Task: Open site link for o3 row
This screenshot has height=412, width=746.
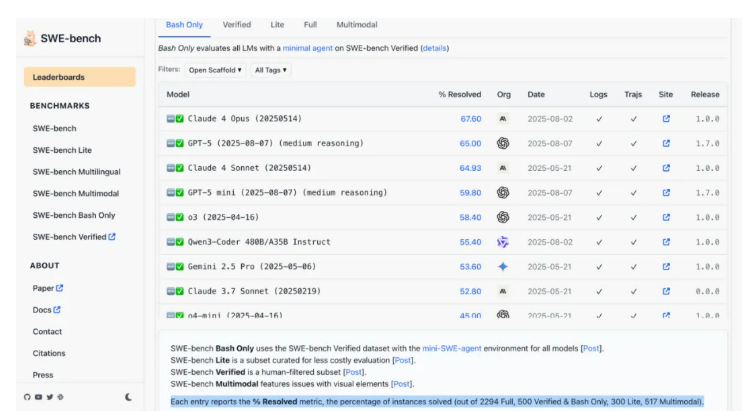Action: 666,217
